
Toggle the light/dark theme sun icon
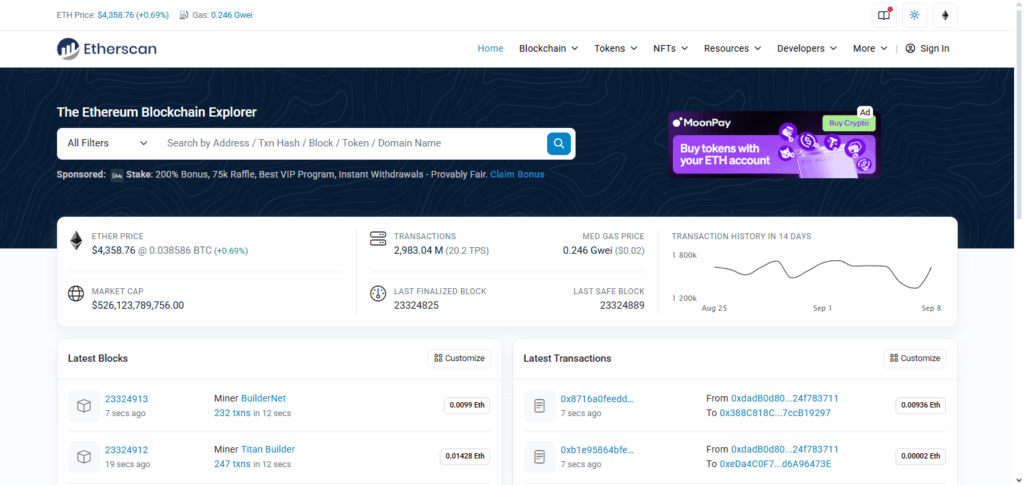914,15
